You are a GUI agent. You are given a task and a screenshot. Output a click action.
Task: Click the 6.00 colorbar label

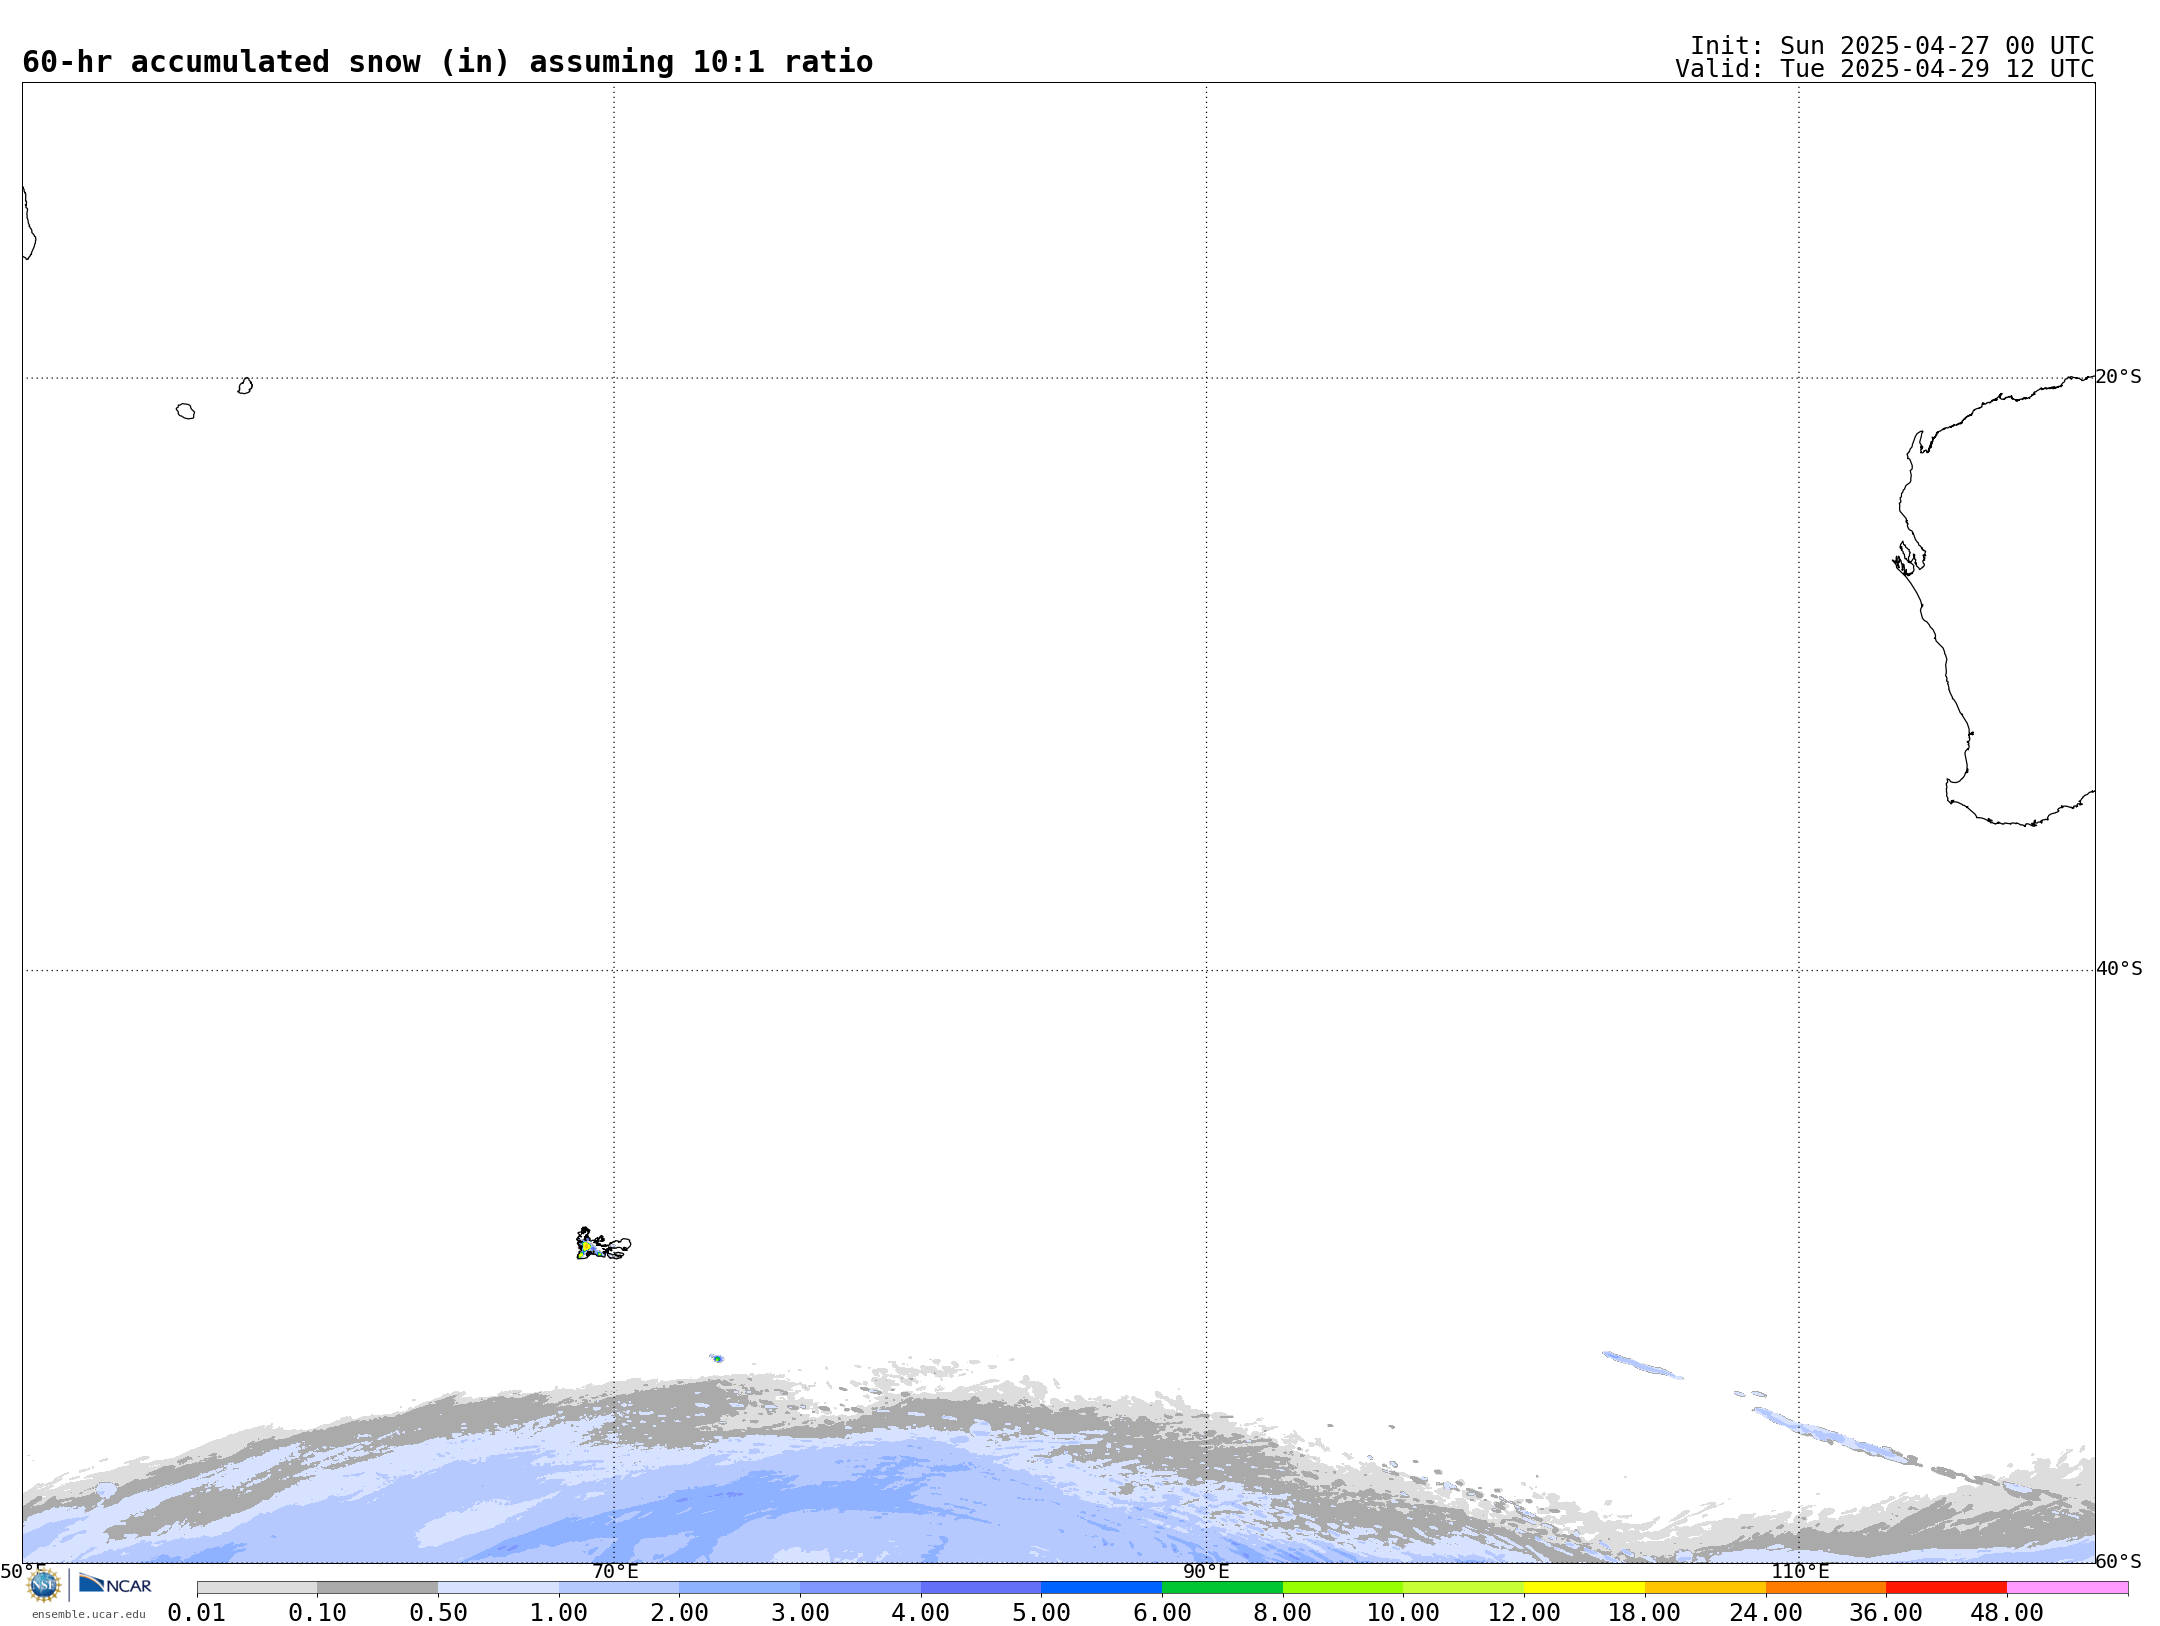(1162, 1613)
